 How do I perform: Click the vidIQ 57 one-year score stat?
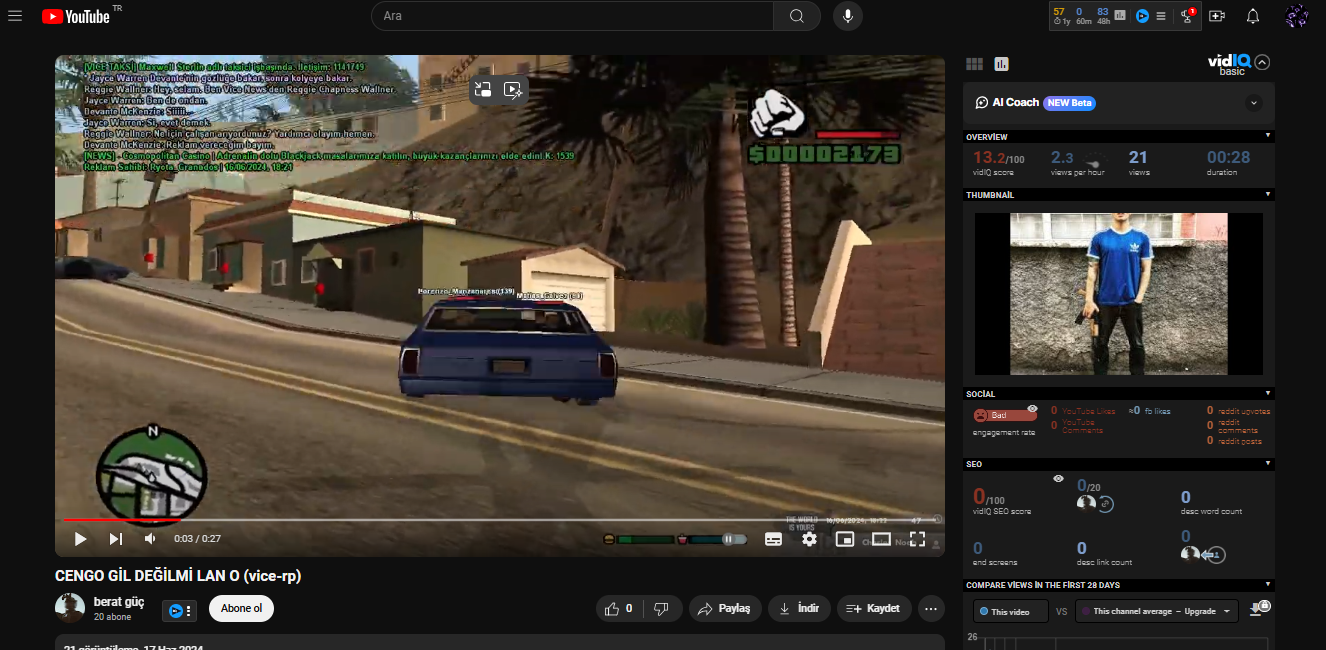click(x=1061, y=16)
